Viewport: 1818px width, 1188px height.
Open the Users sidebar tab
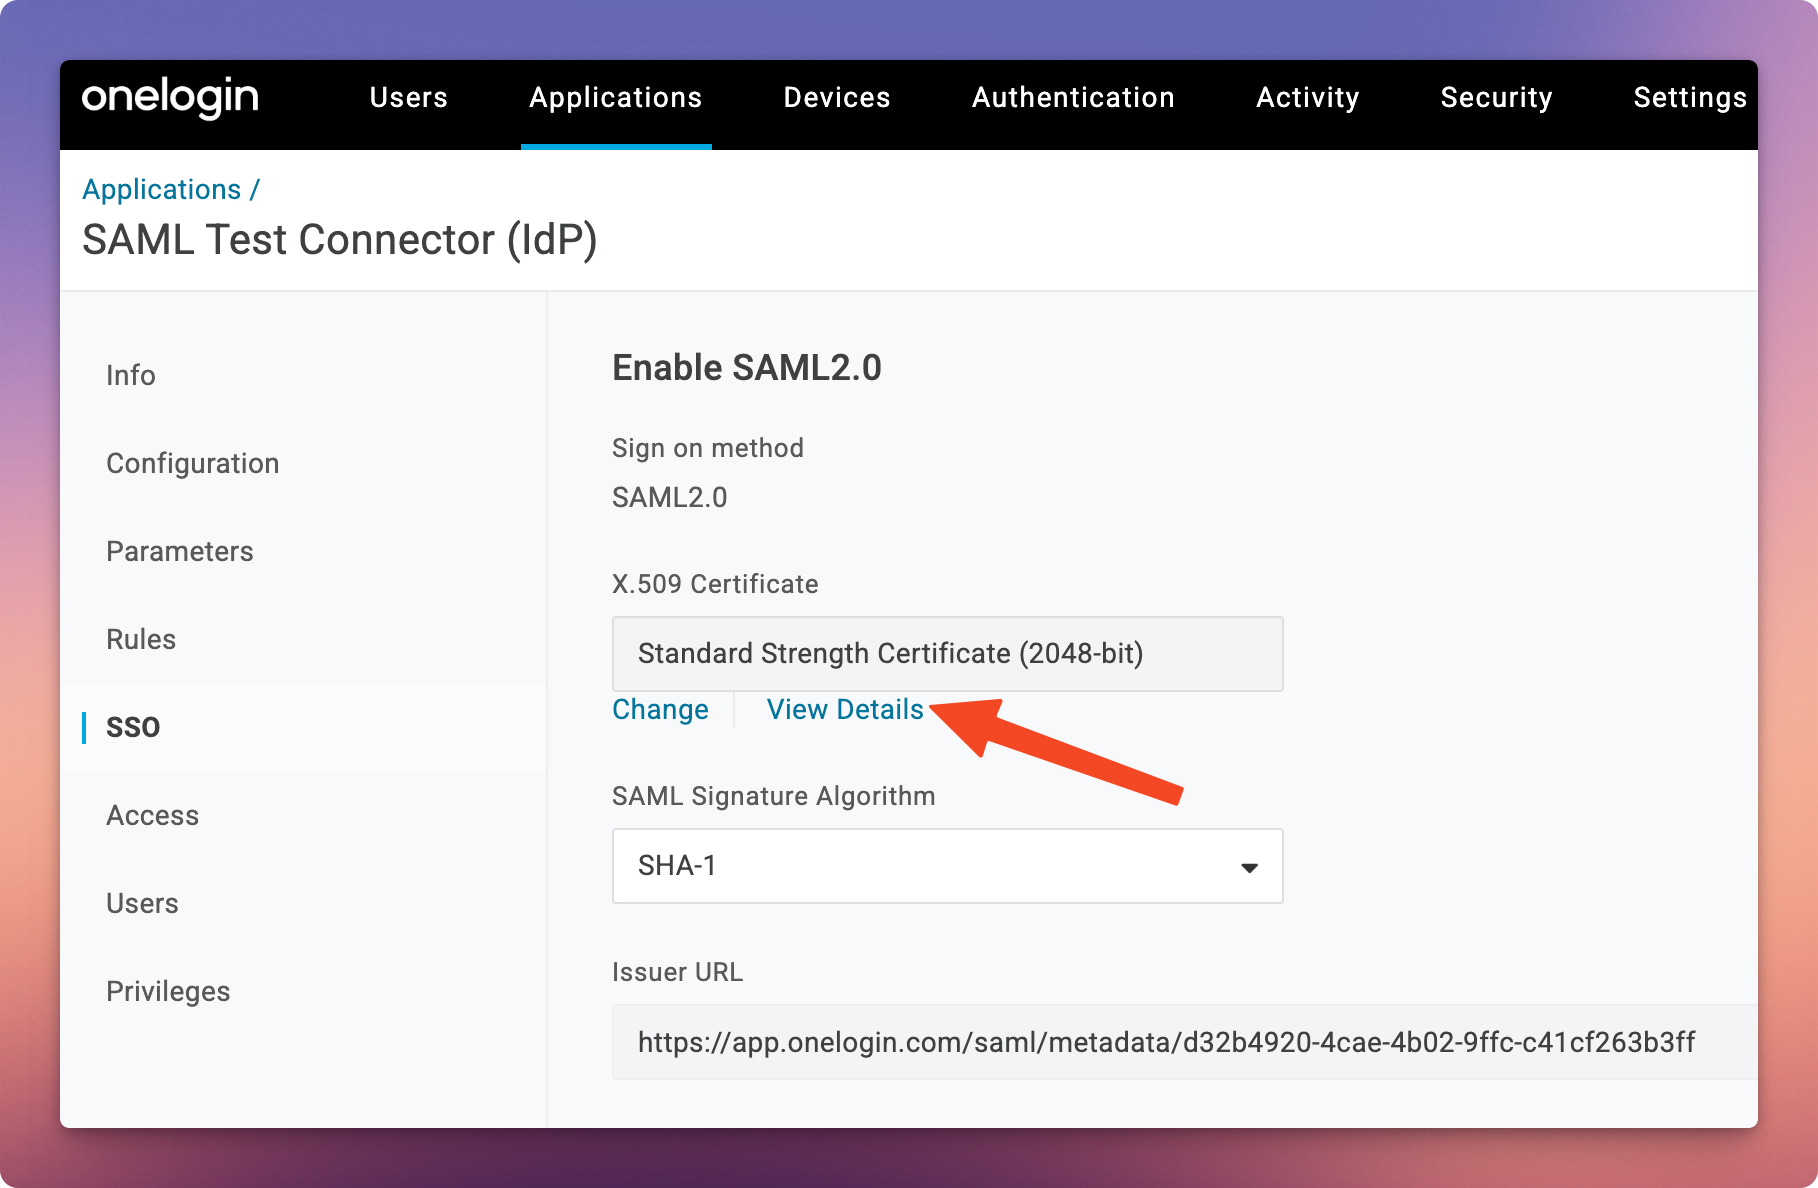click(x=142, y=903)
